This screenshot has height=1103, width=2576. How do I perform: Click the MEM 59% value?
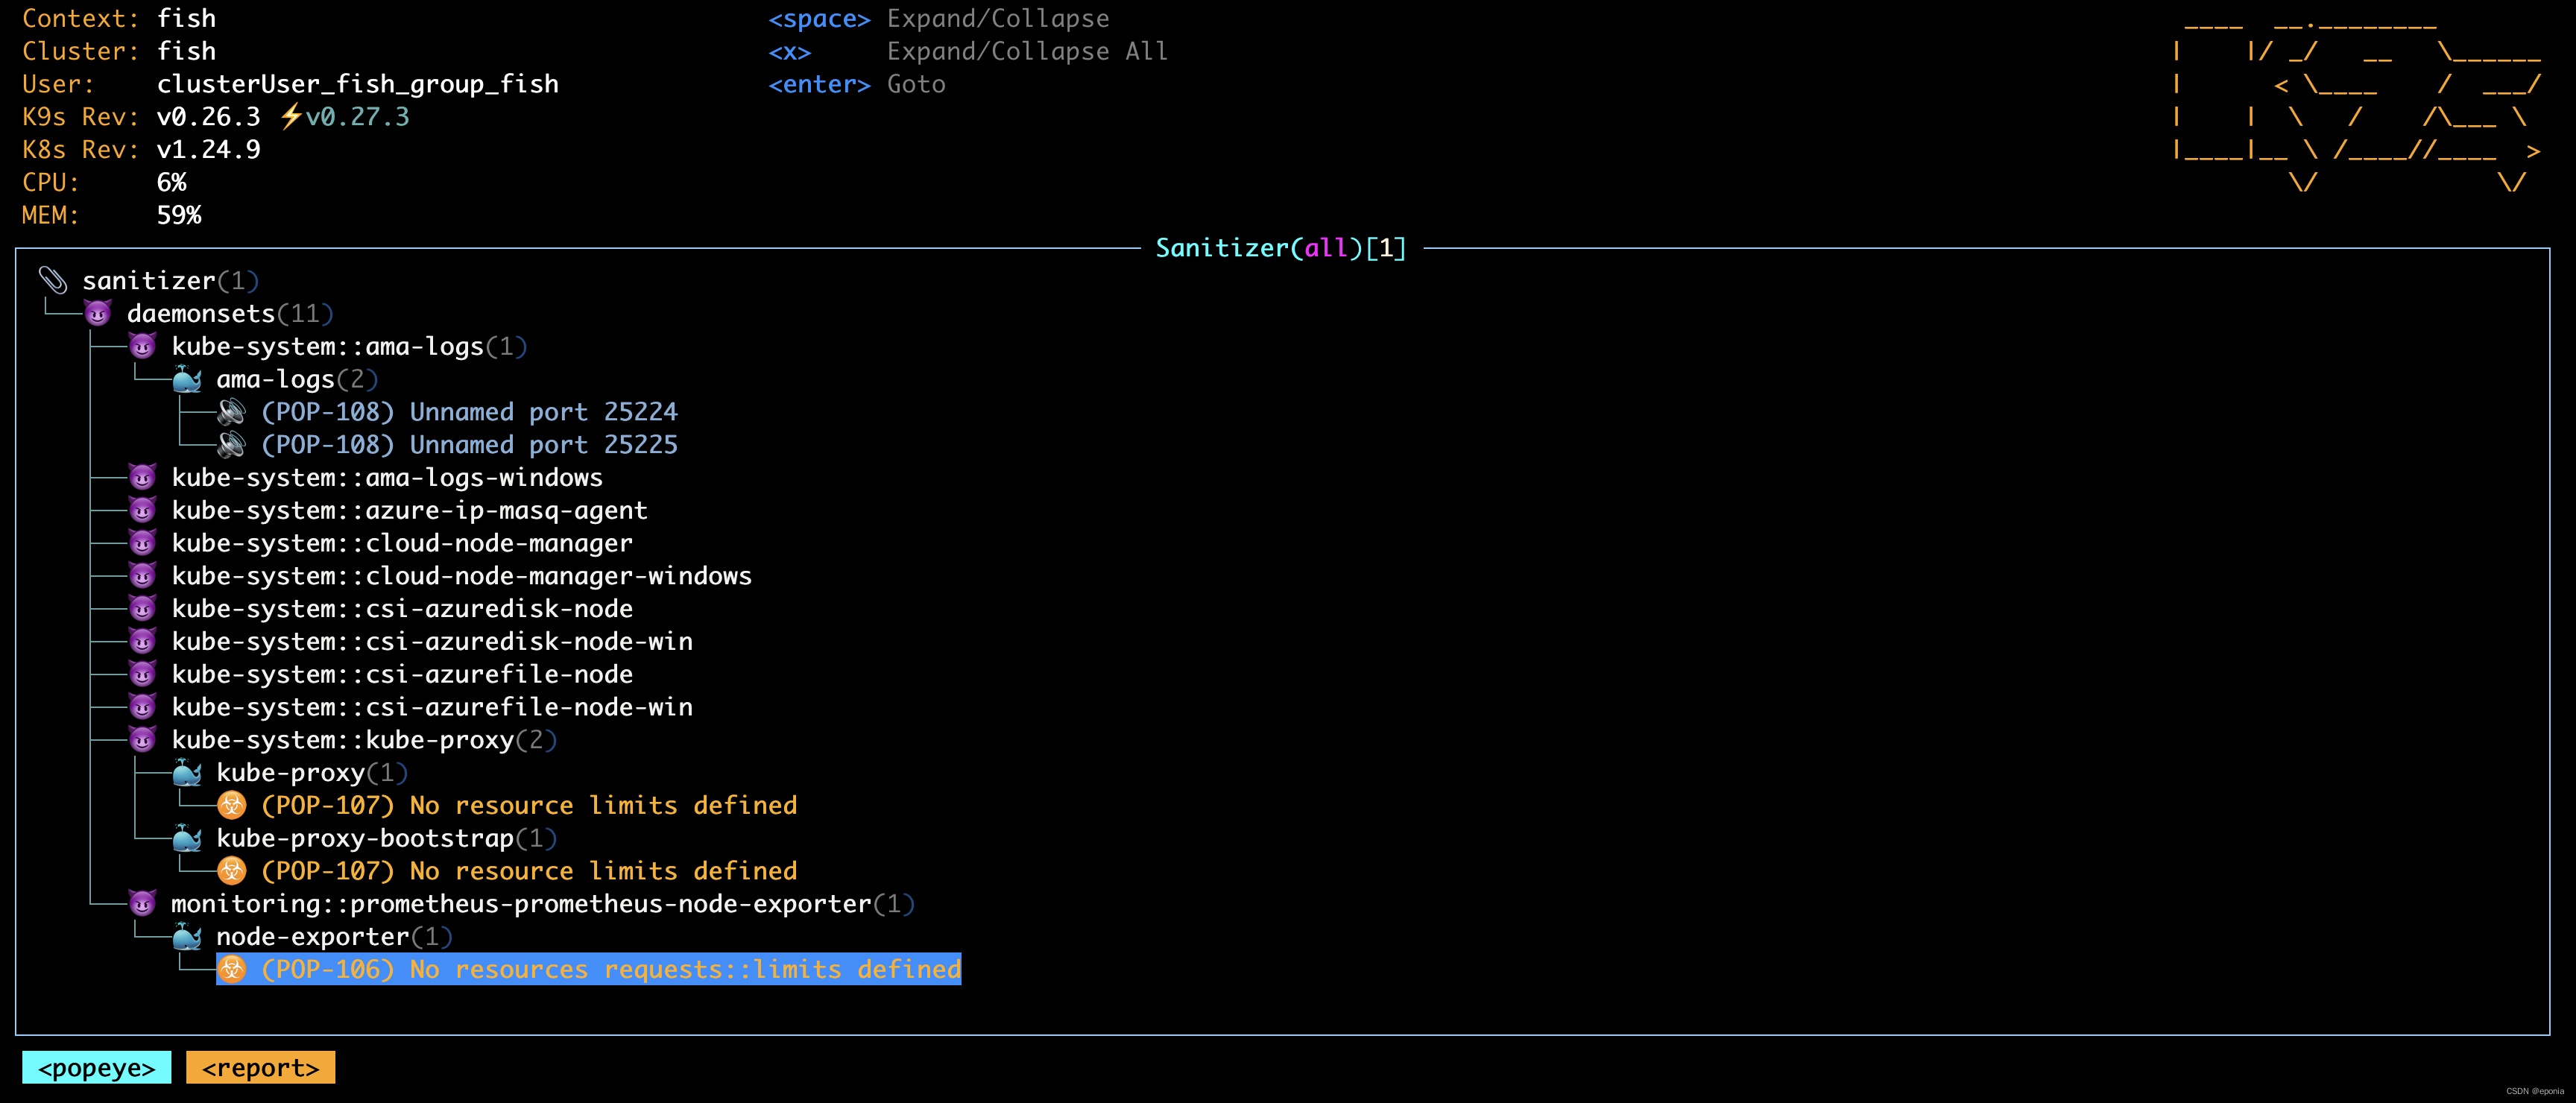coord(179,215)
